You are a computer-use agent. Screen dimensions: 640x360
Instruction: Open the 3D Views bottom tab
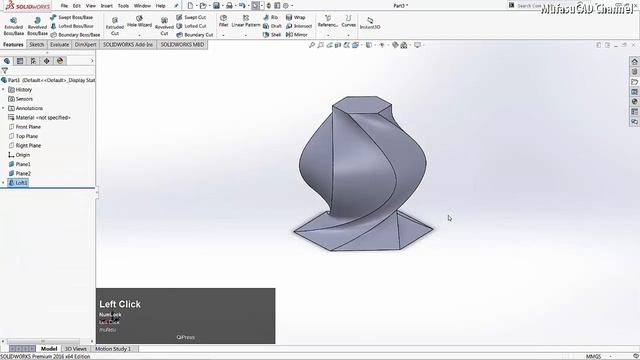[76, 349]
